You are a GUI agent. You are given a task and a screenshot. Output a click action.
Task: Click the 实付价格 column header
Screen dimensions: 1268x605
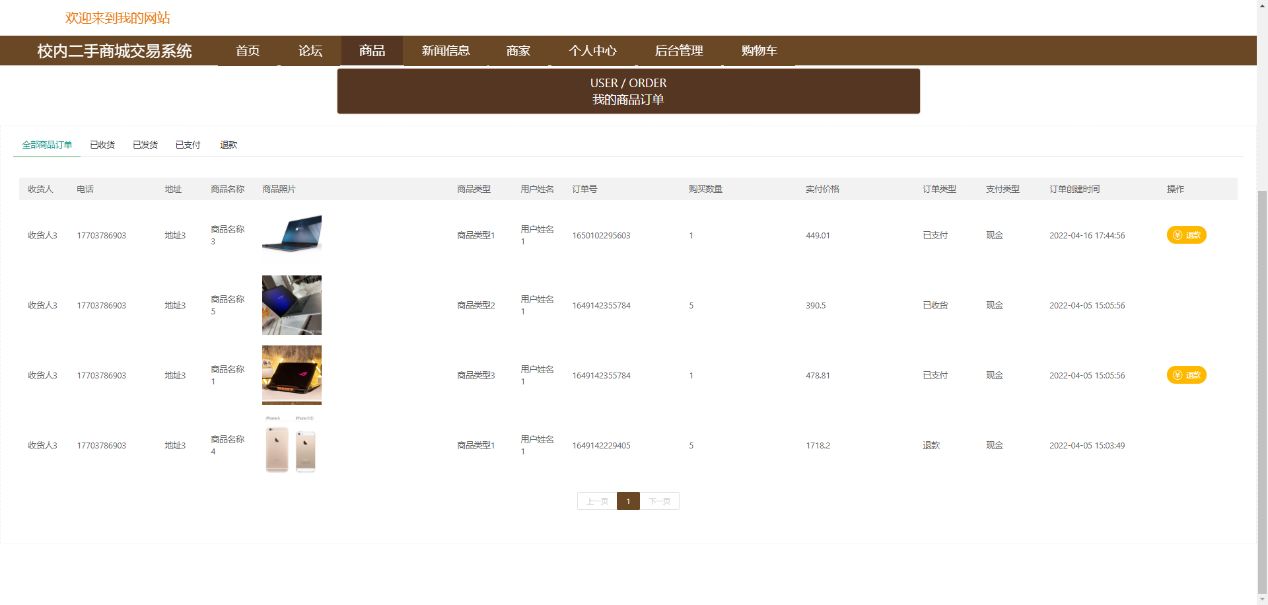(x=822, y=189)
